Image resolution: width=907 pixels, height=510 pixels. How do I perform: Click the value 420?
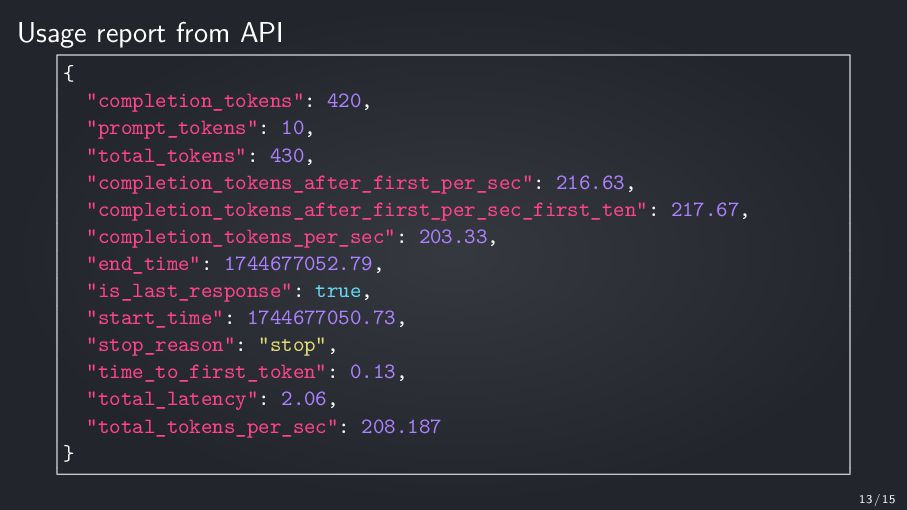344,101
